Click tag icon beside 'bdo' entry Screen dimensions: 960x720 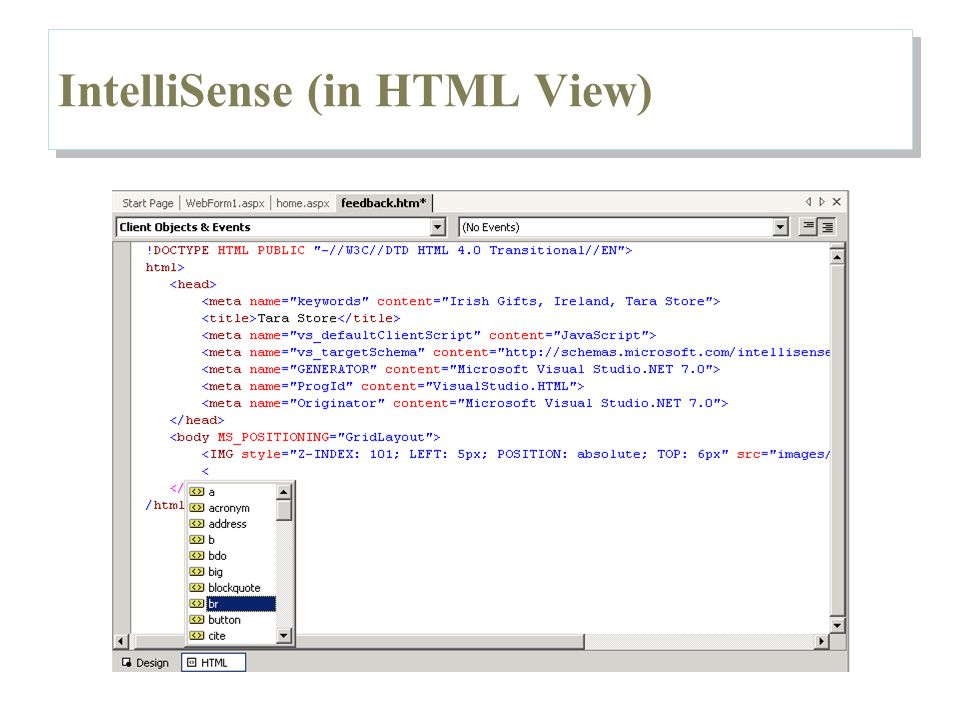197,555
